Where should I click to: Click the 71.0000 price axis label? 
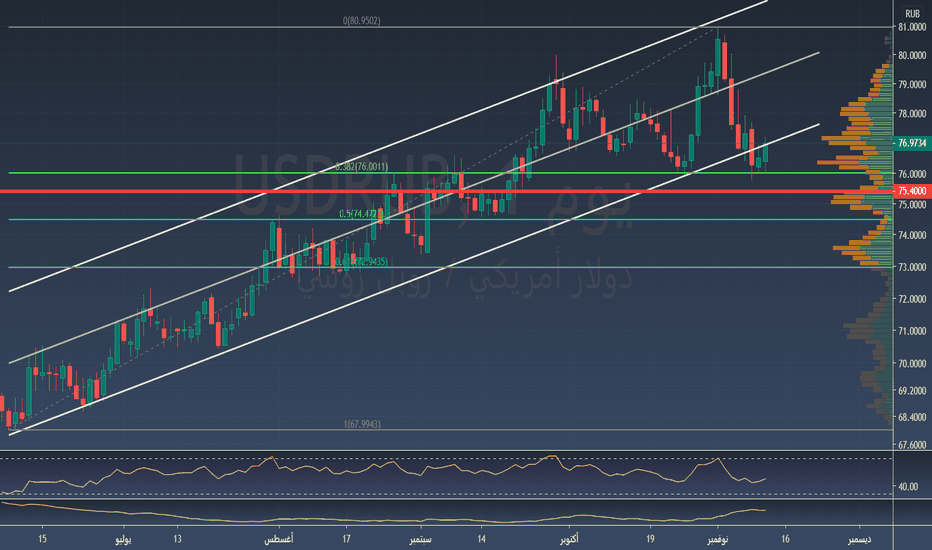[x=912, y=331]
